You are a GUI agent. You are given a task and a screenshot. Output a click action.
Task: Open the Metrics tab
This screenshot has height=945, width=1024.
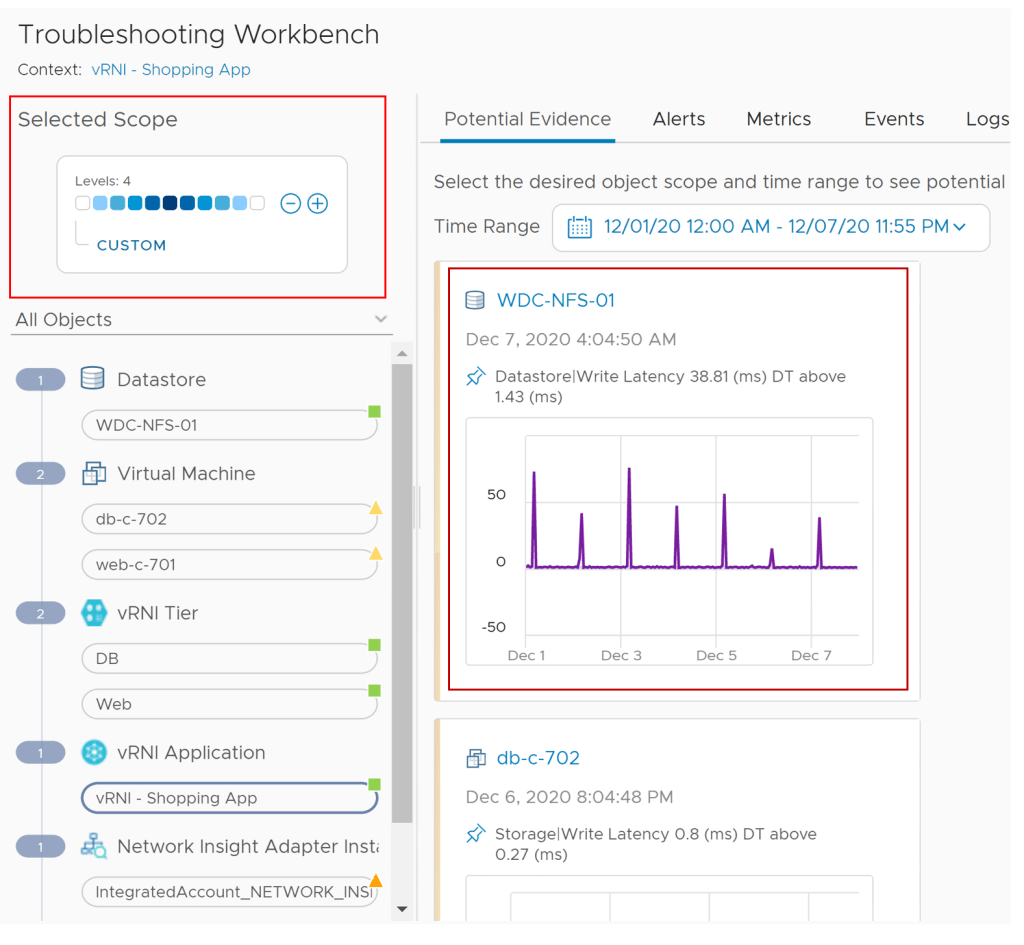point(778,119)
